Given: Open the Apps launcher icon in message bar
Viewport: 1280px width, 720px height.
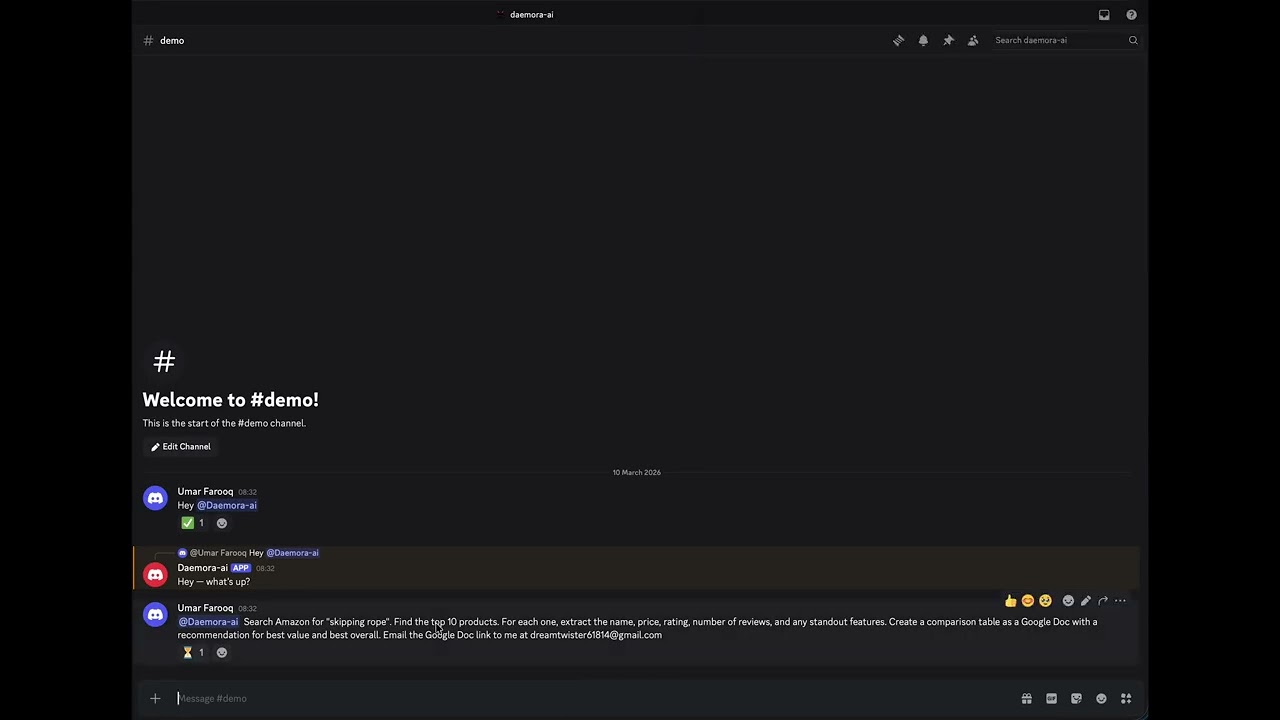Looking at the screenshot, I should (1126, 698).
